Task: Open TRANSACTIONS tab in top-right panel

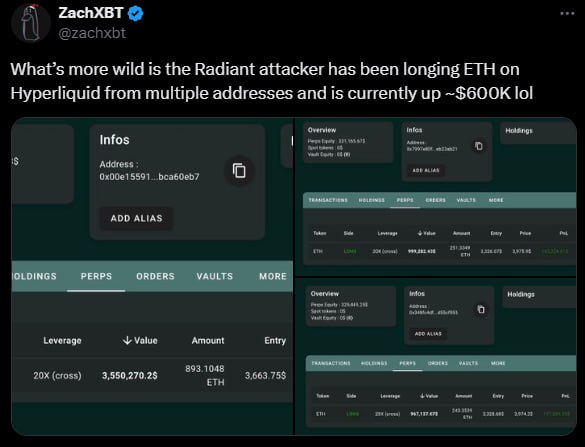Action: [328, 200]
